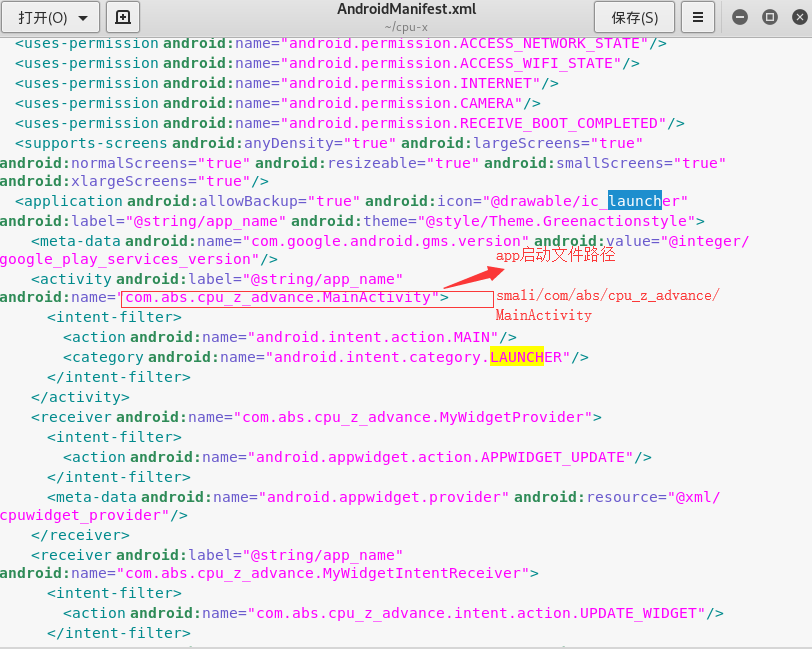The image size is (812, 649).
Task: Place cursor in boxed com.abs.cpu_z_advance.MainActivity text
Action: click(x=281, y=297)
